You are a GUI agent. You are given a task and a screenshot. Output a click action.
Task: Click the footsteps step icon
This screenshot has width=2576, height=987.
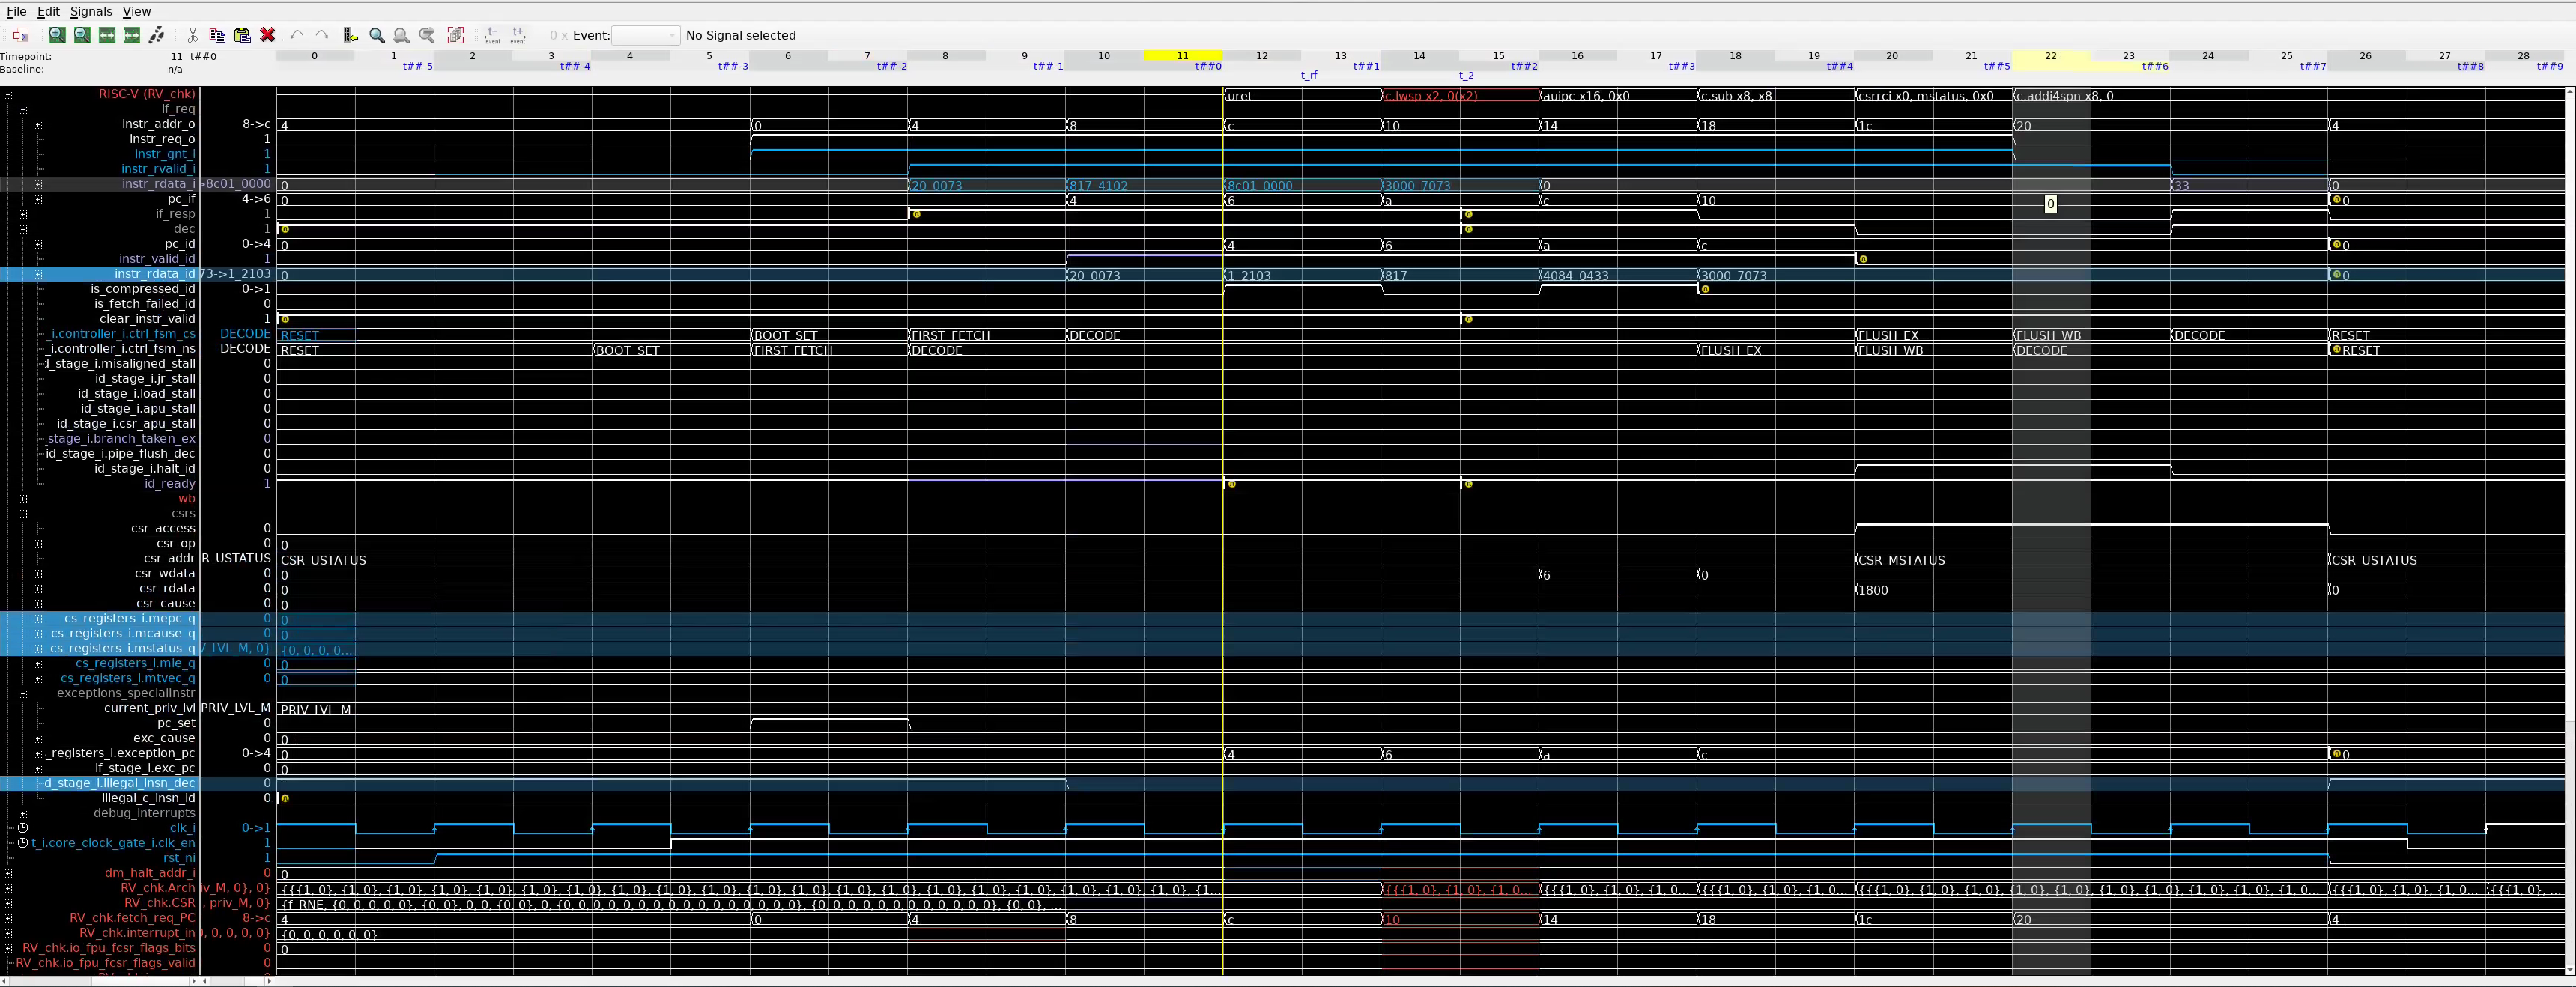coord(157,36)
